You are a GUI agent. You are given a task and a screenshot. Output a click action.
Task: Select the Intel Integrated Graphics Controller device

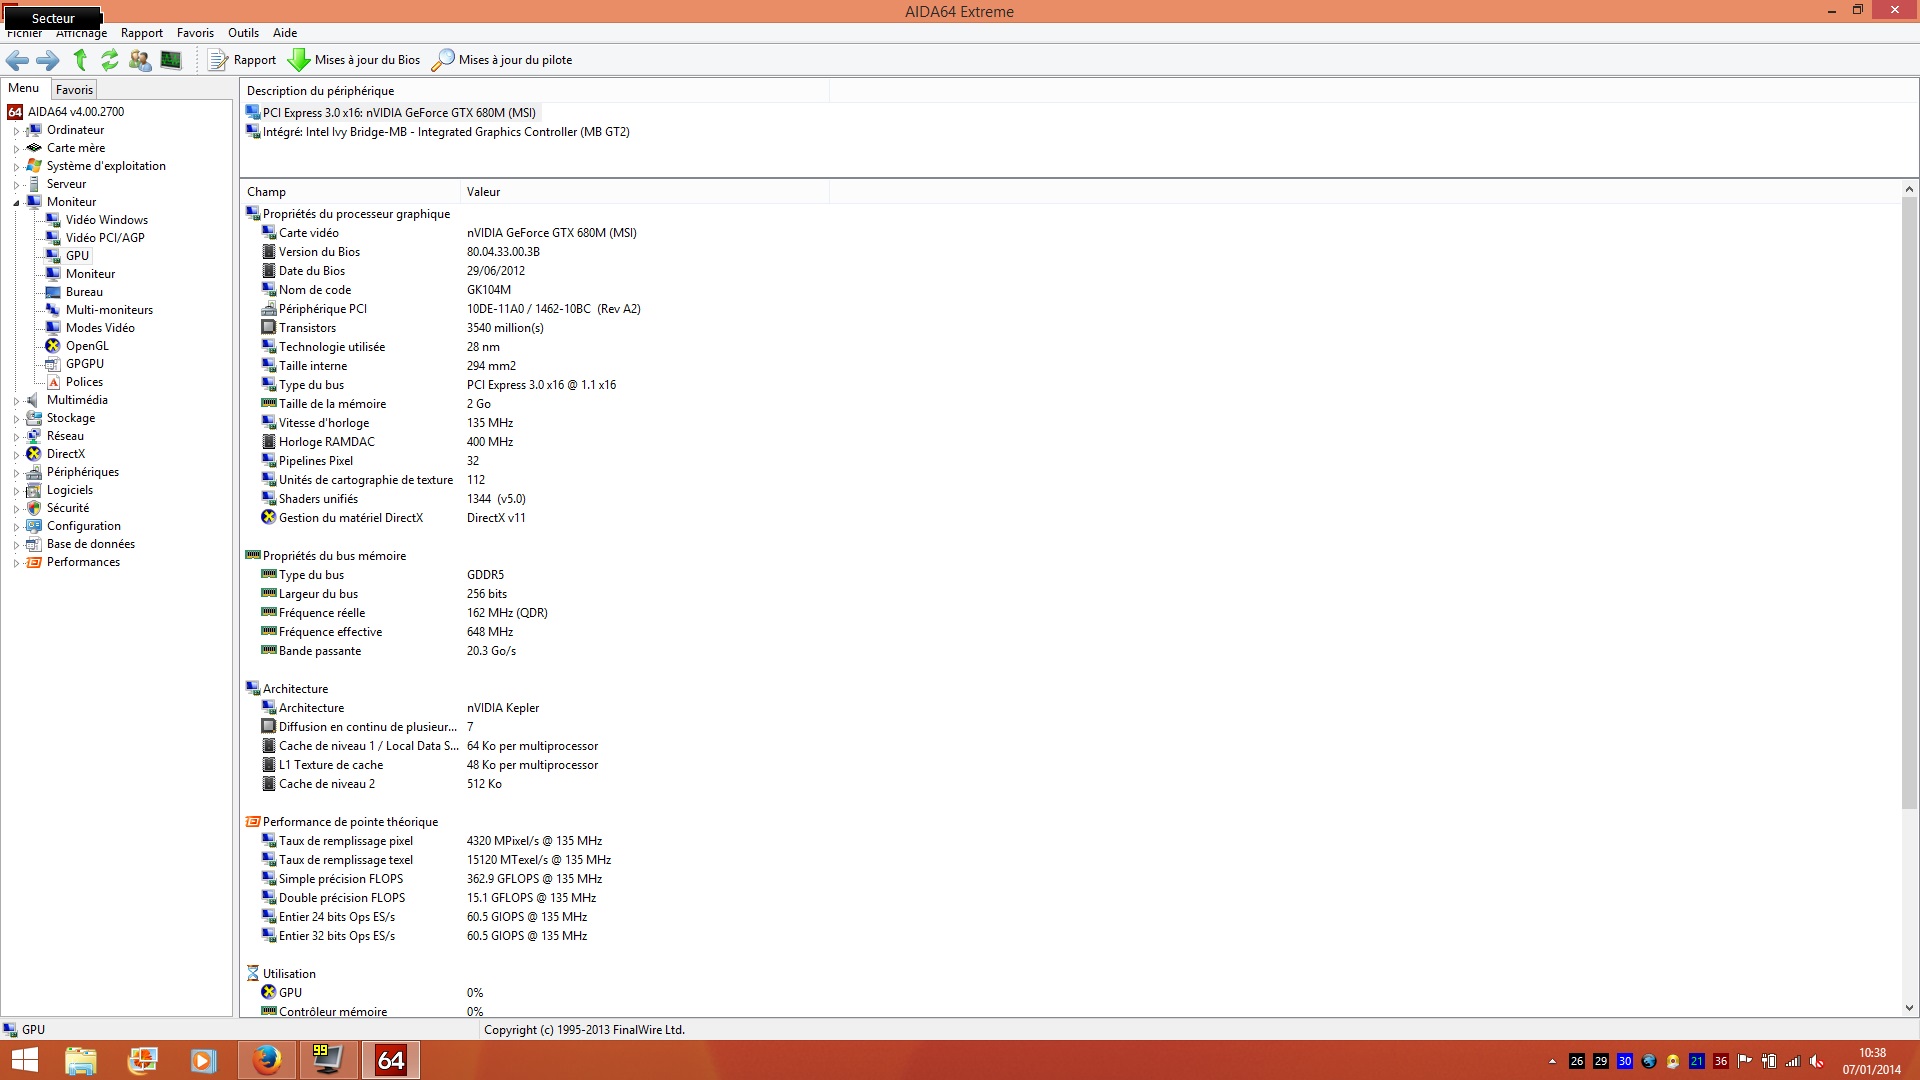point(445,132)
